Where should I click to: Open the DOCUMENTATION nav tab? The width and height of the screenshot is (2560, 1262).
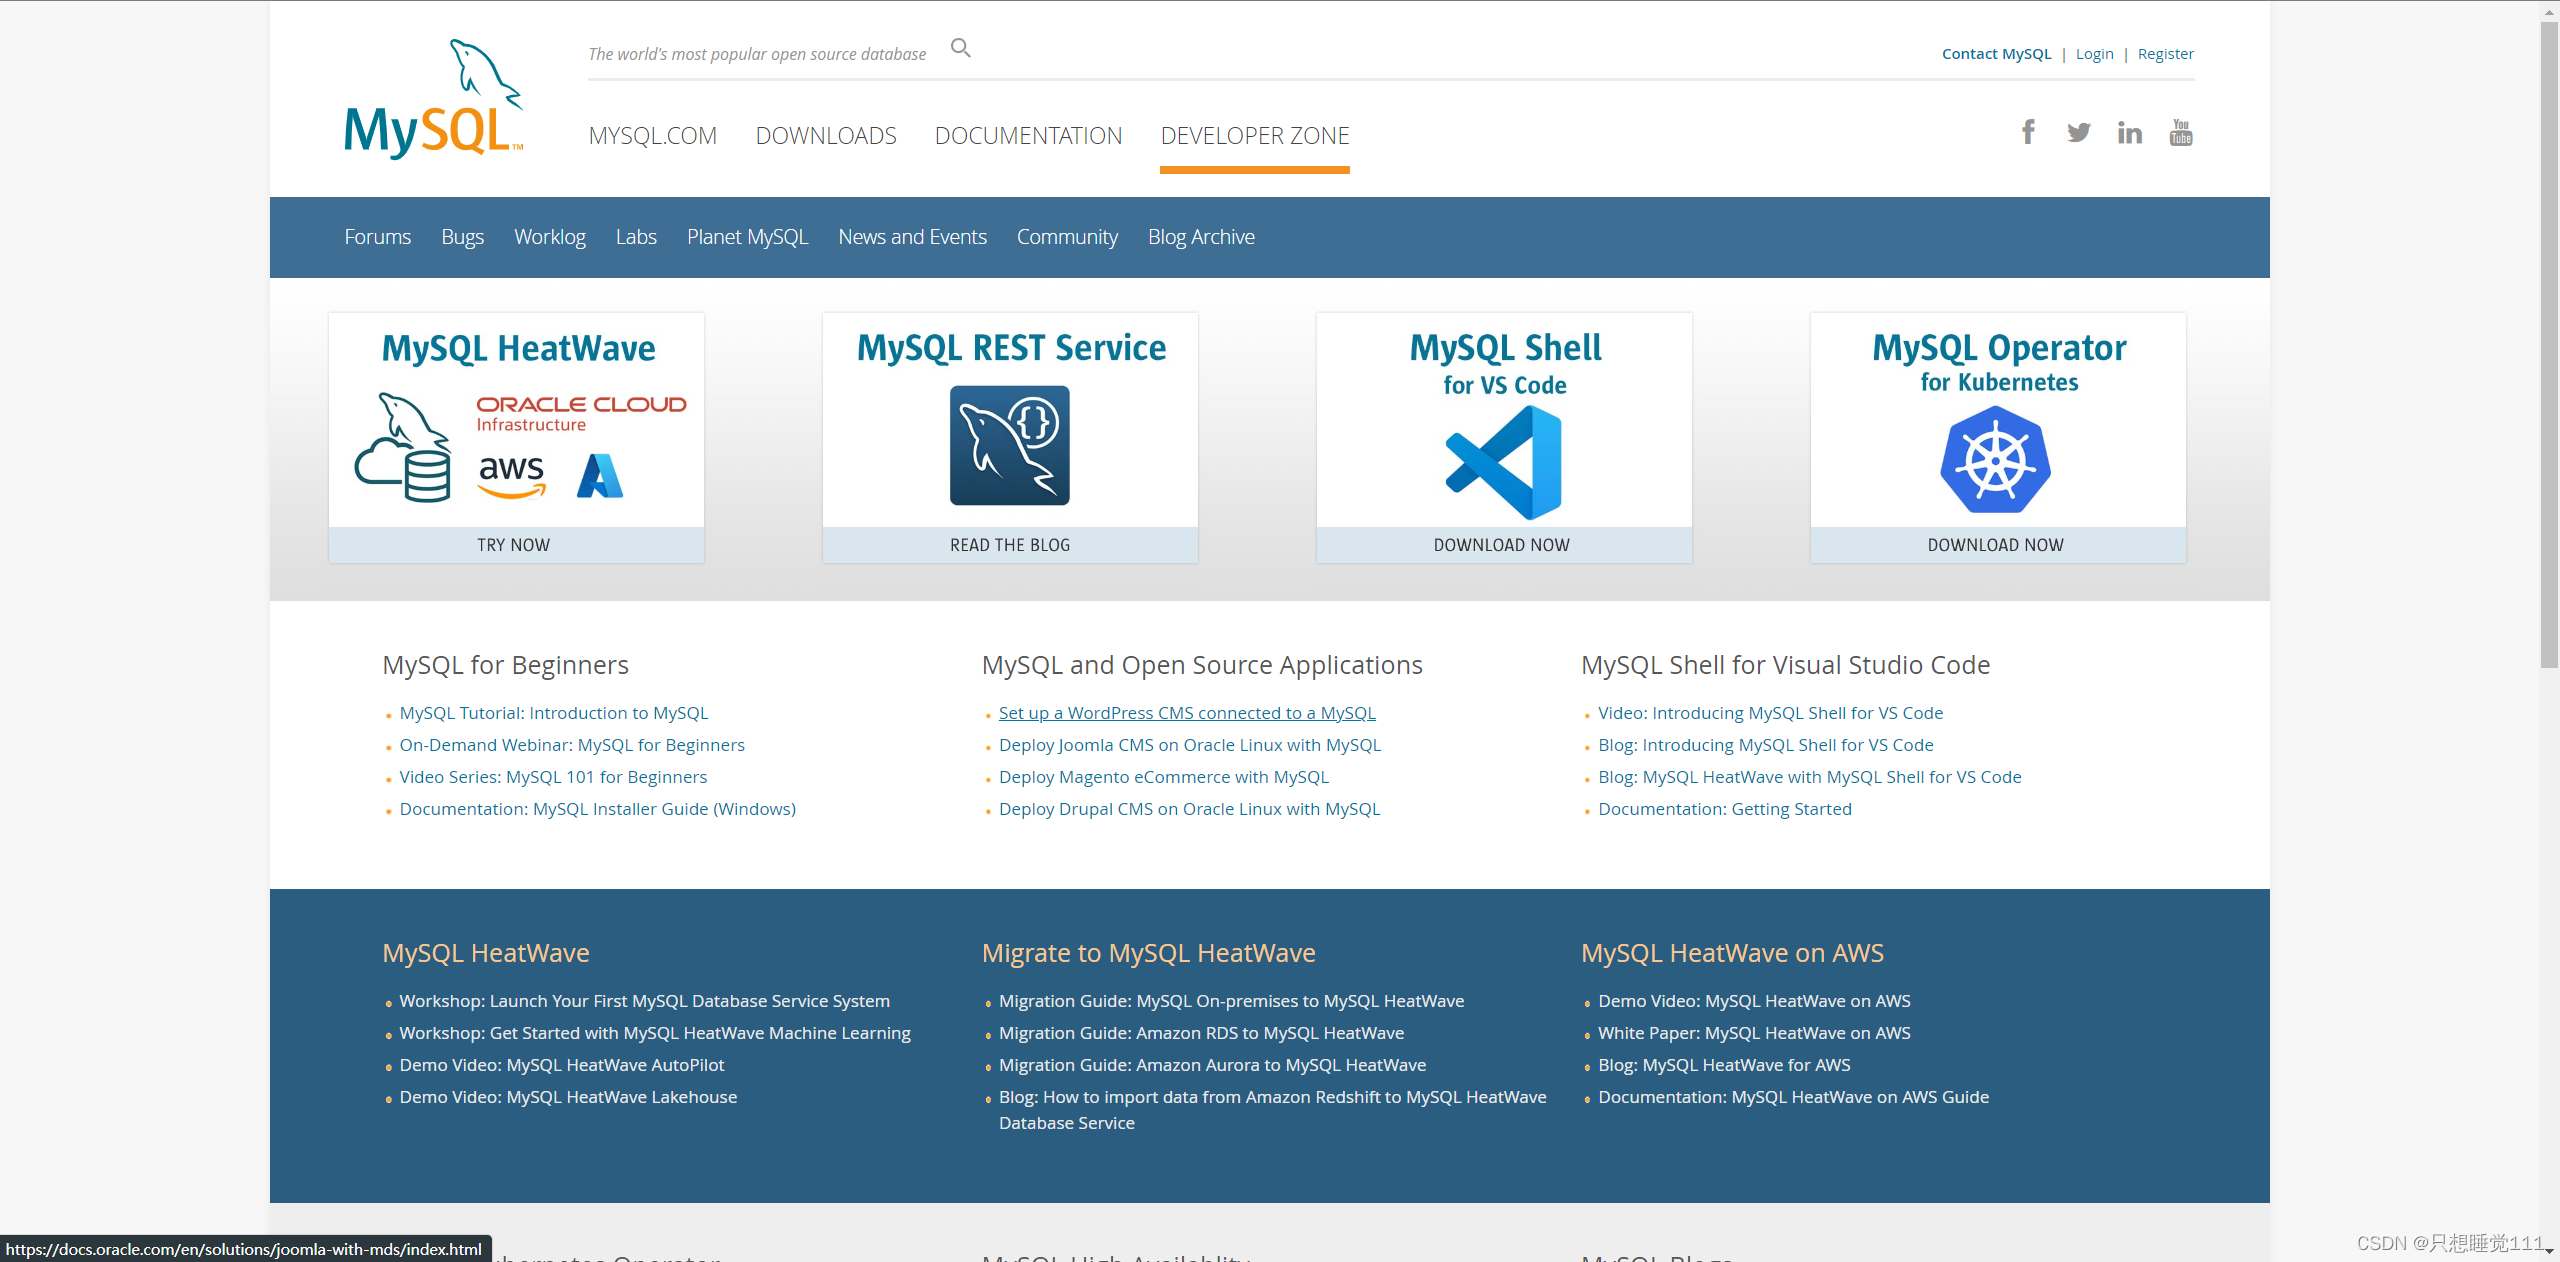coord(1028,136)
